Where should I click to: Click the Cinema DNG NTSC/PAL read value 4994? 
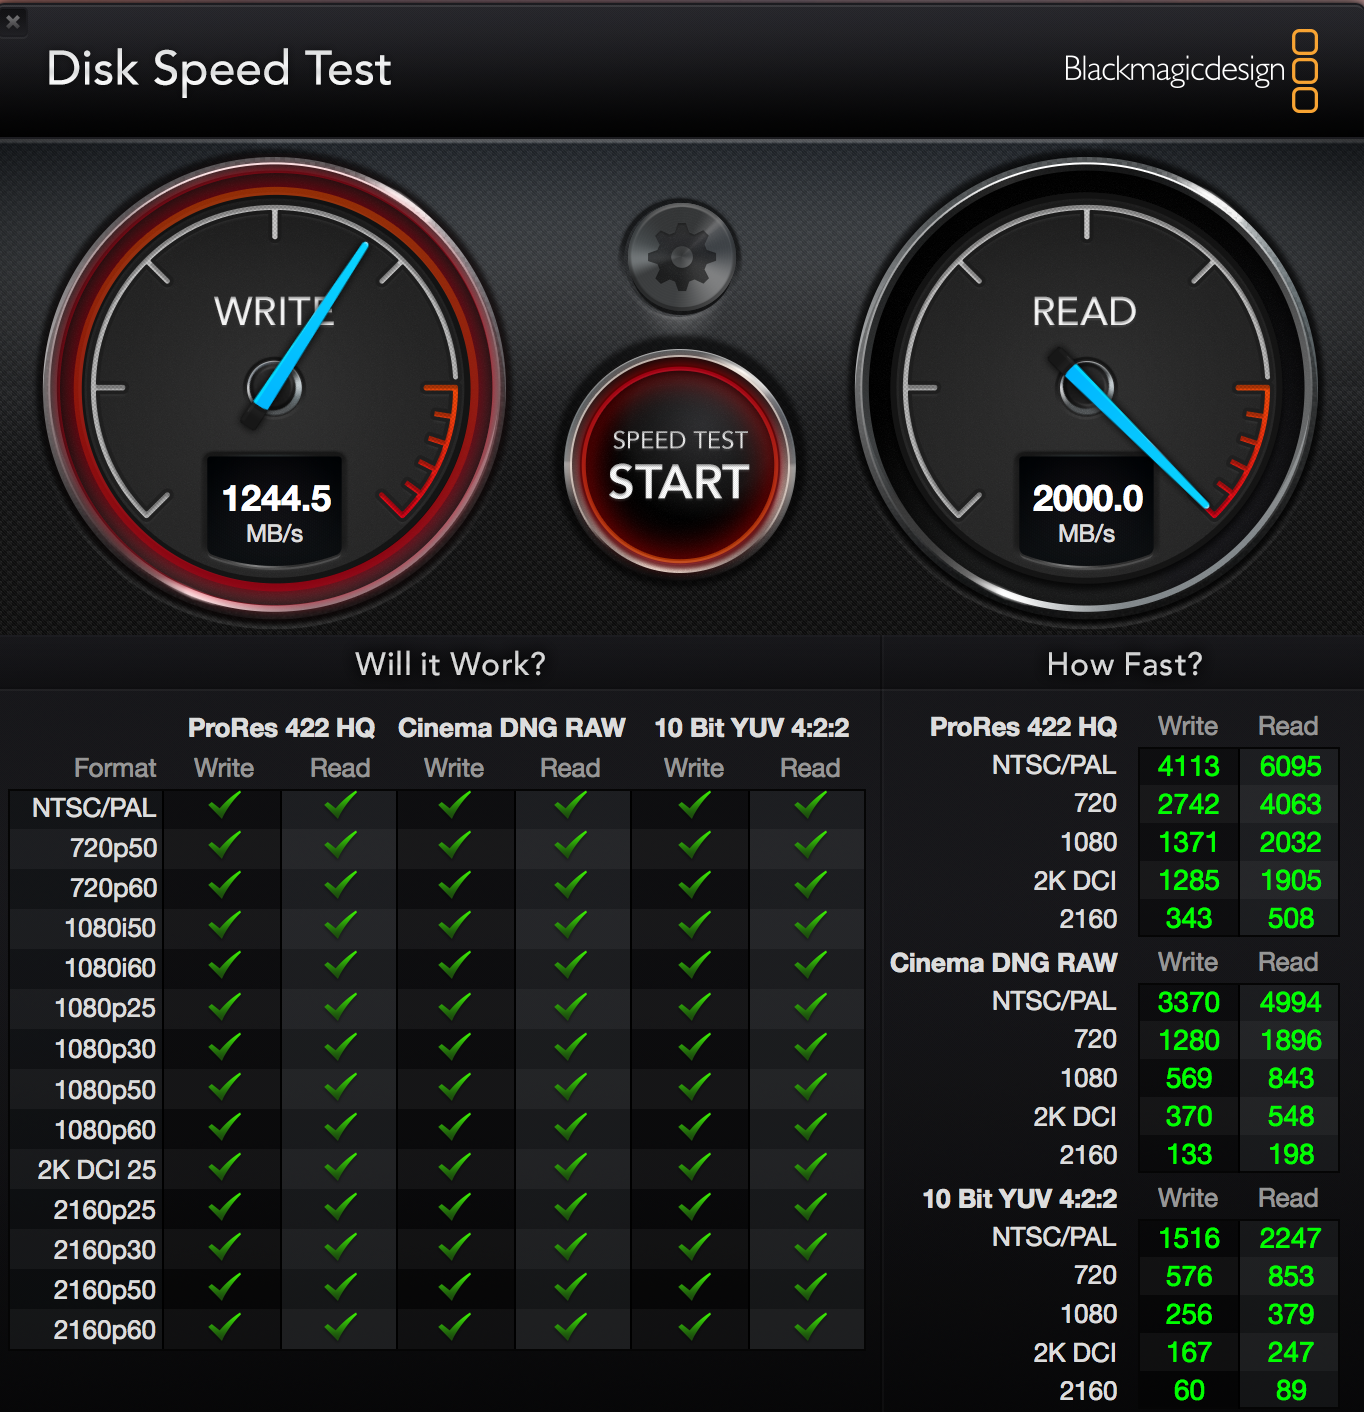point(1291,1002)
